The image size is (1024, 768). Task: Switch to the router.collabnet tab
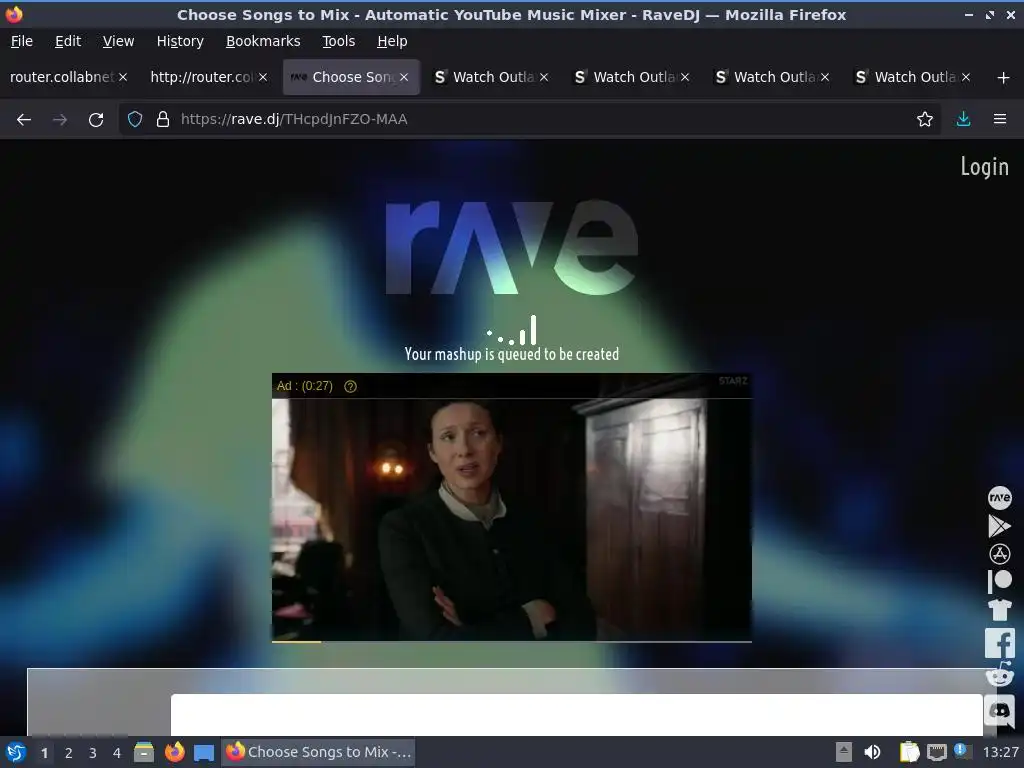coord(62,77)
